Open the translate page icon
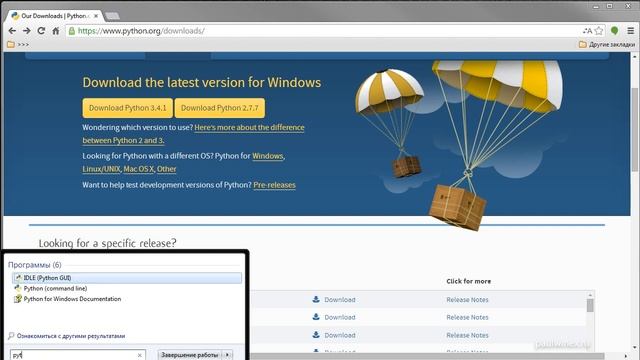Screen dimensions: 640x360 [587, 31]
